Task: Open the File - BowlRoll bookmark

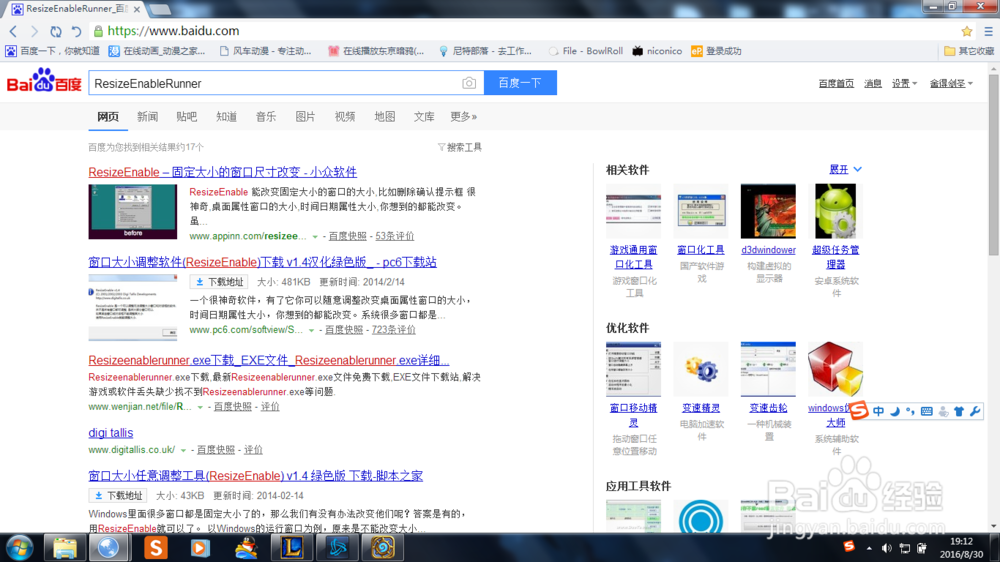Action: 585,51
